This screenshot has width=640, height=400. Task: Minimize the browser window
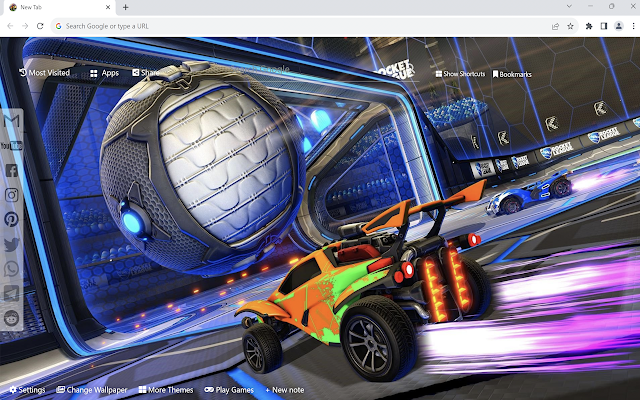click(x=590, y=6)
